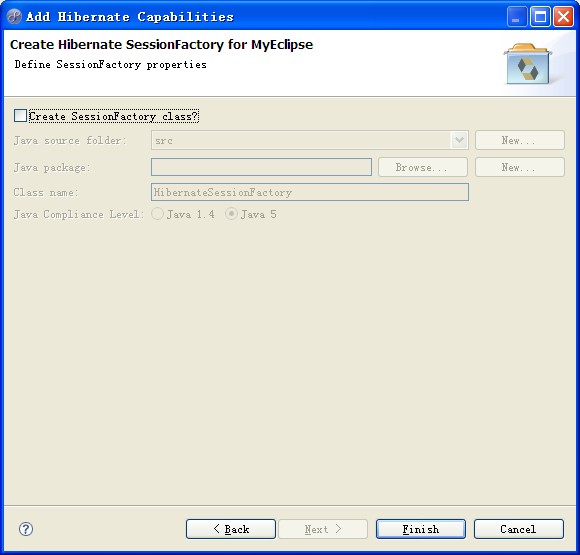
Task: Click the src source folder combo box
Action: (x=310, y=140)
